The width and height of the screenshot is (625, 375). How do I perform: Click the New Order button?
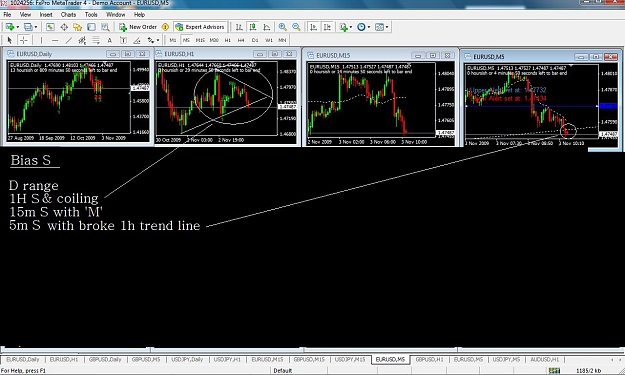(x=138, y=27)
